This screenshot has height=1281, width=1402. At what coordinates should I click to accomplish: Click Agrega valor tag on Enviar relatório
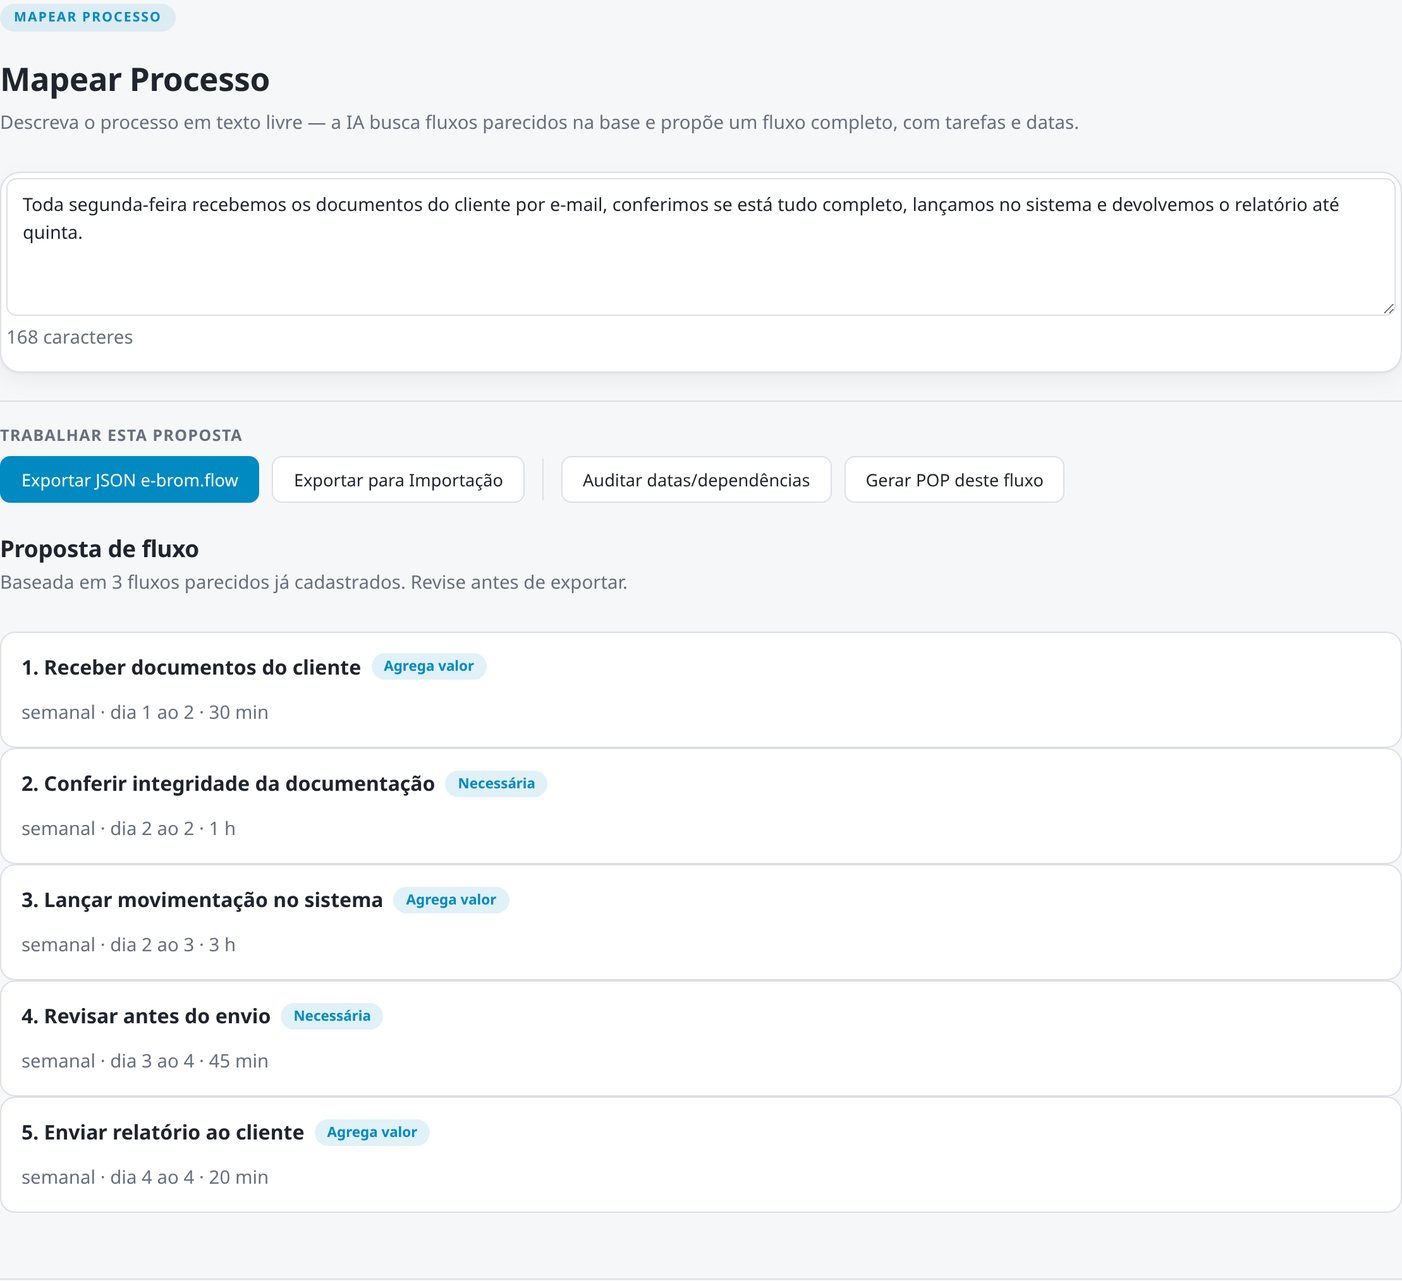click(372, 1133)
